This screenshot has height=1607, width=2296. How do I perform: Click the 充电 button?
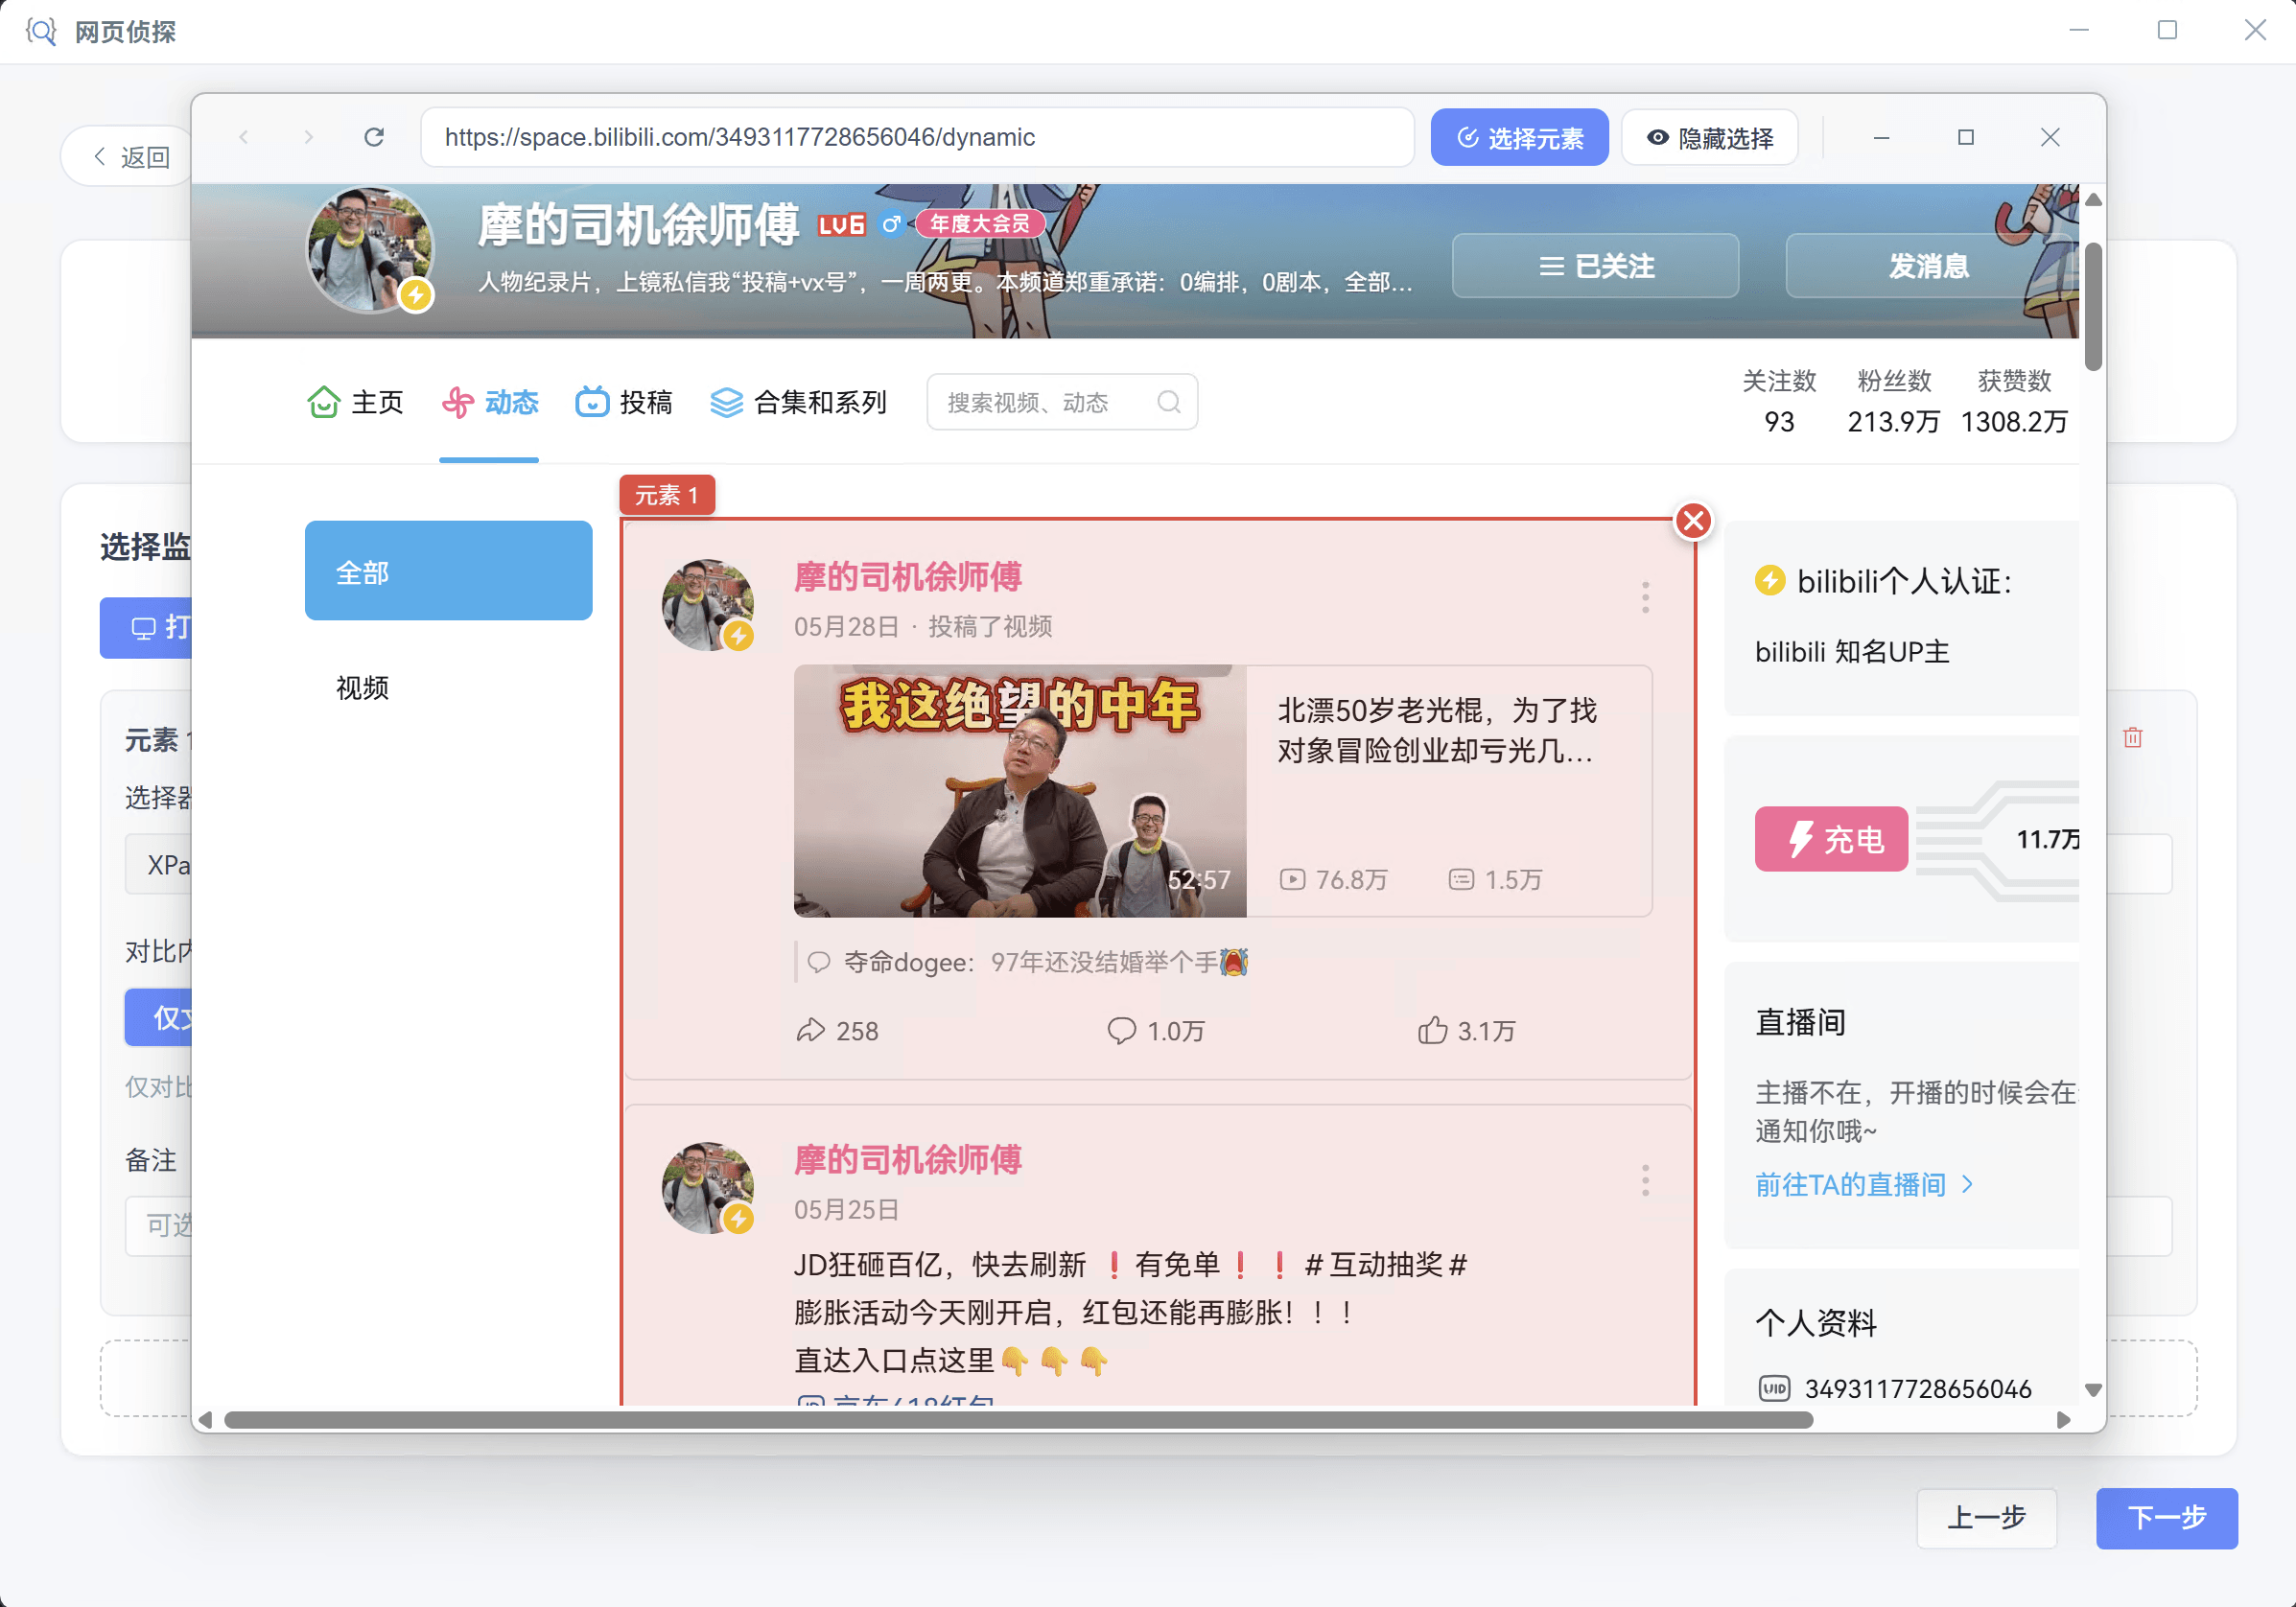pyautogui.click(x=1831, y=838)
